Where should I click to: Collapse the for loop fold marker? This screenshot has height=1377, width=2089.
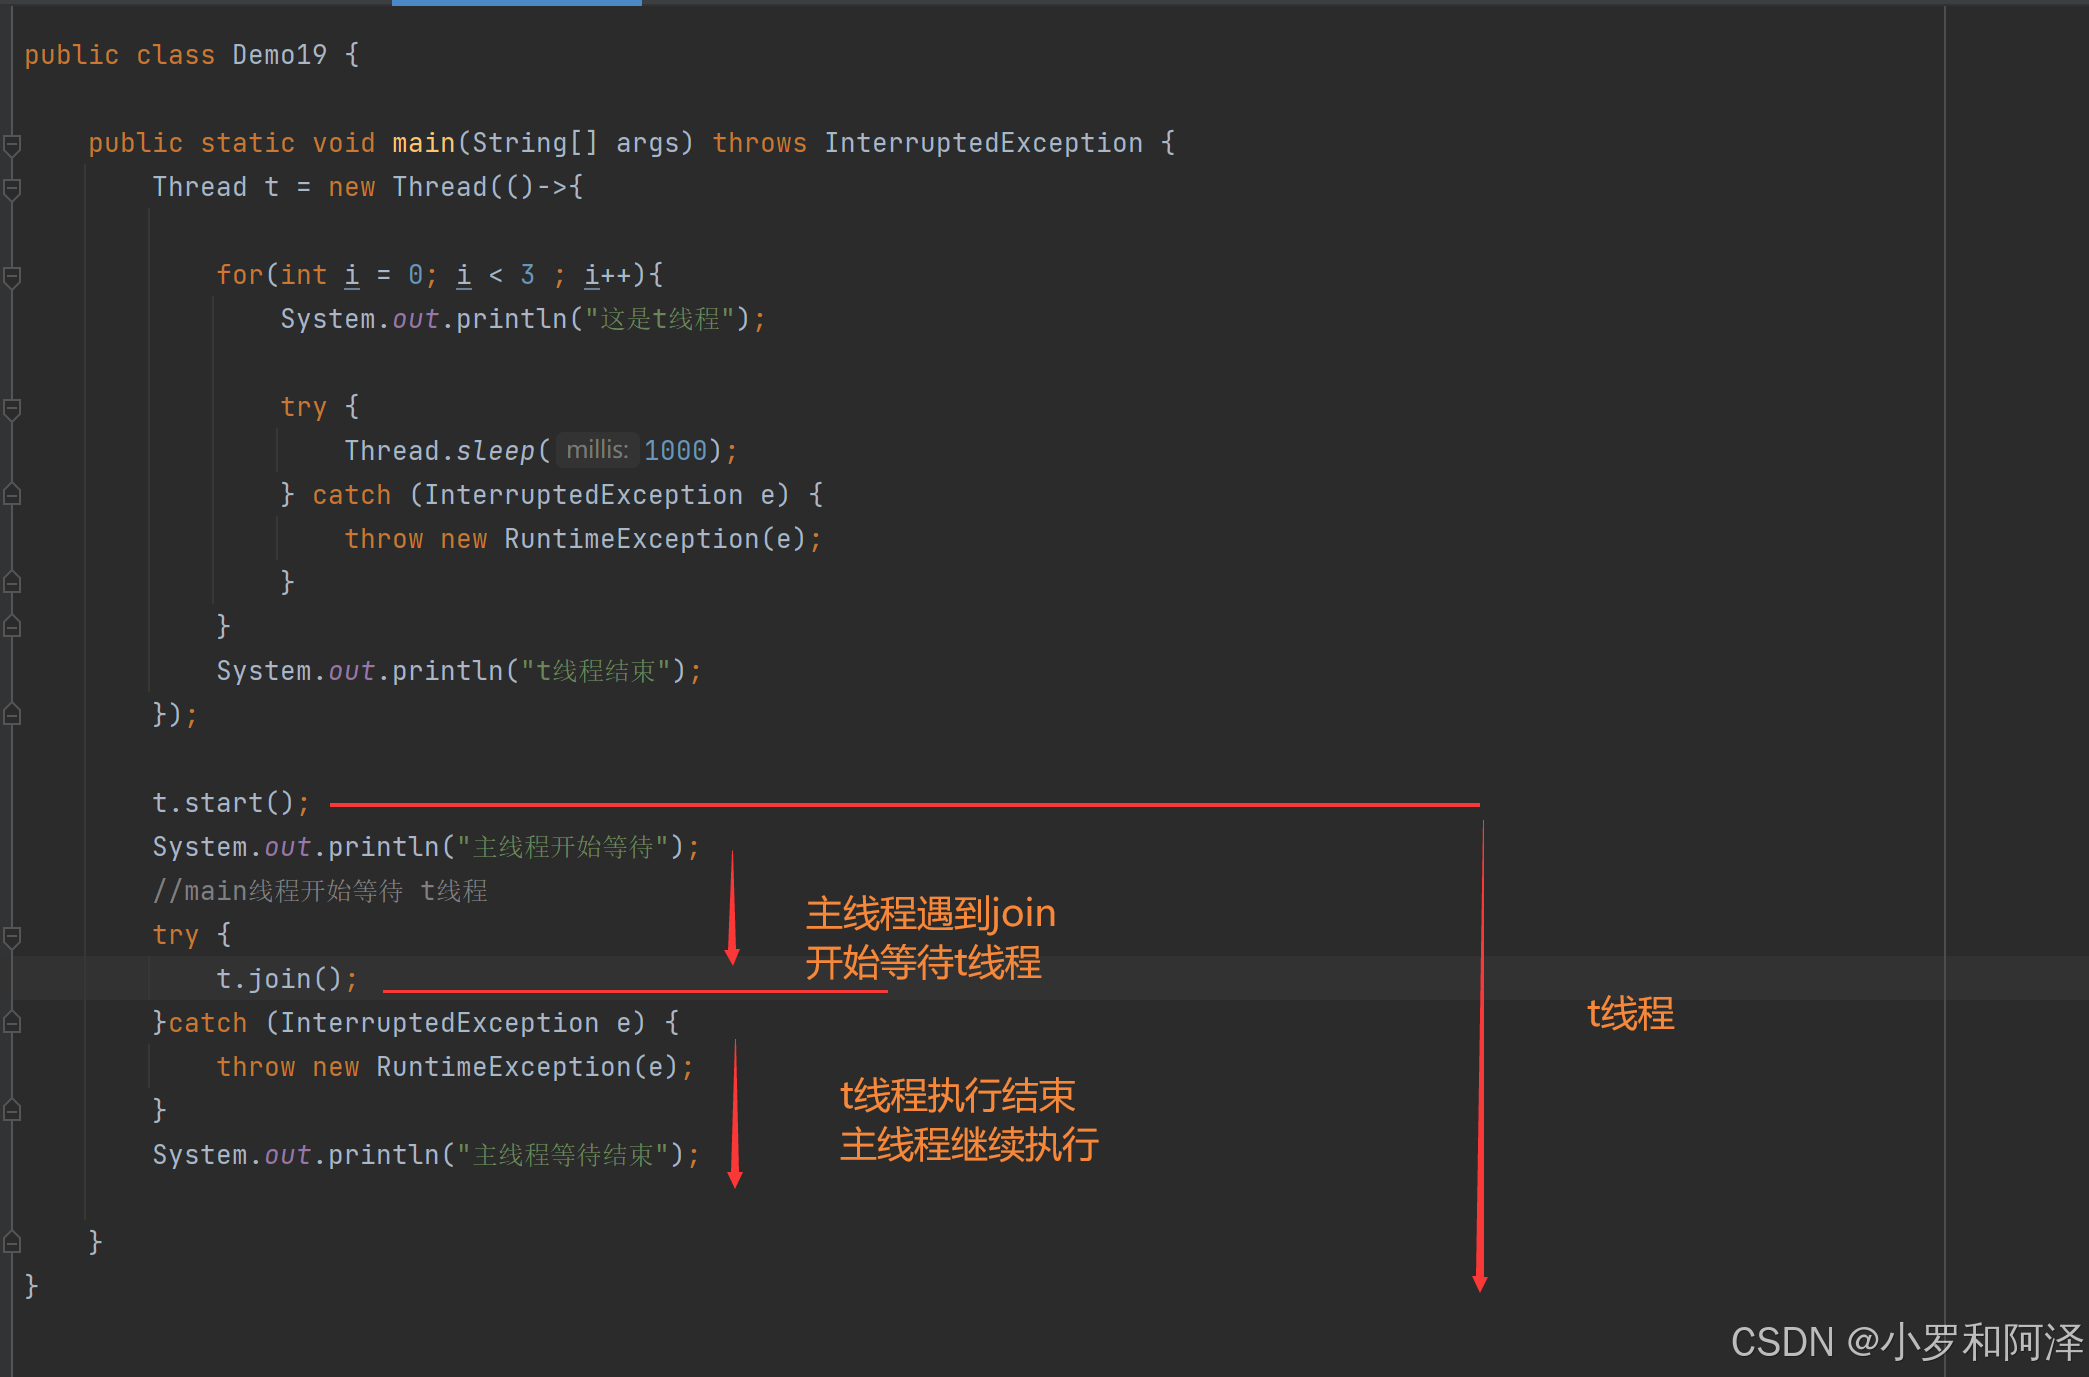click(x=12, y=277)
